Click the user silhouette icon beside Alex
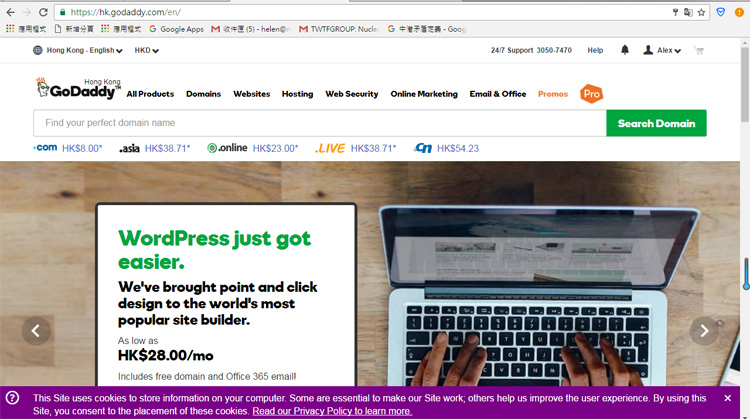 coord(648,50)
